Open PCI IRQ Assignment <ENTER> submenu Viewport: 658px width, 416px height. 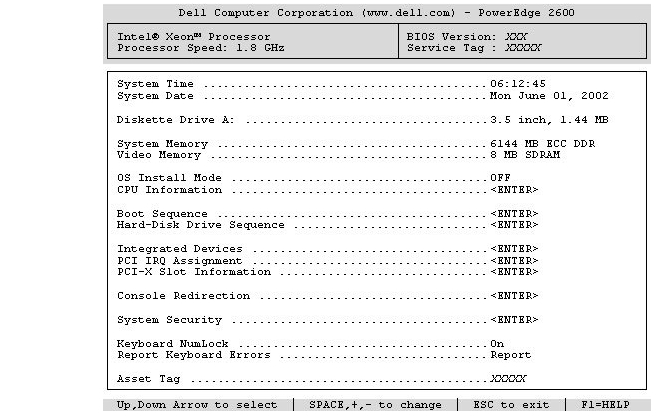514,261
